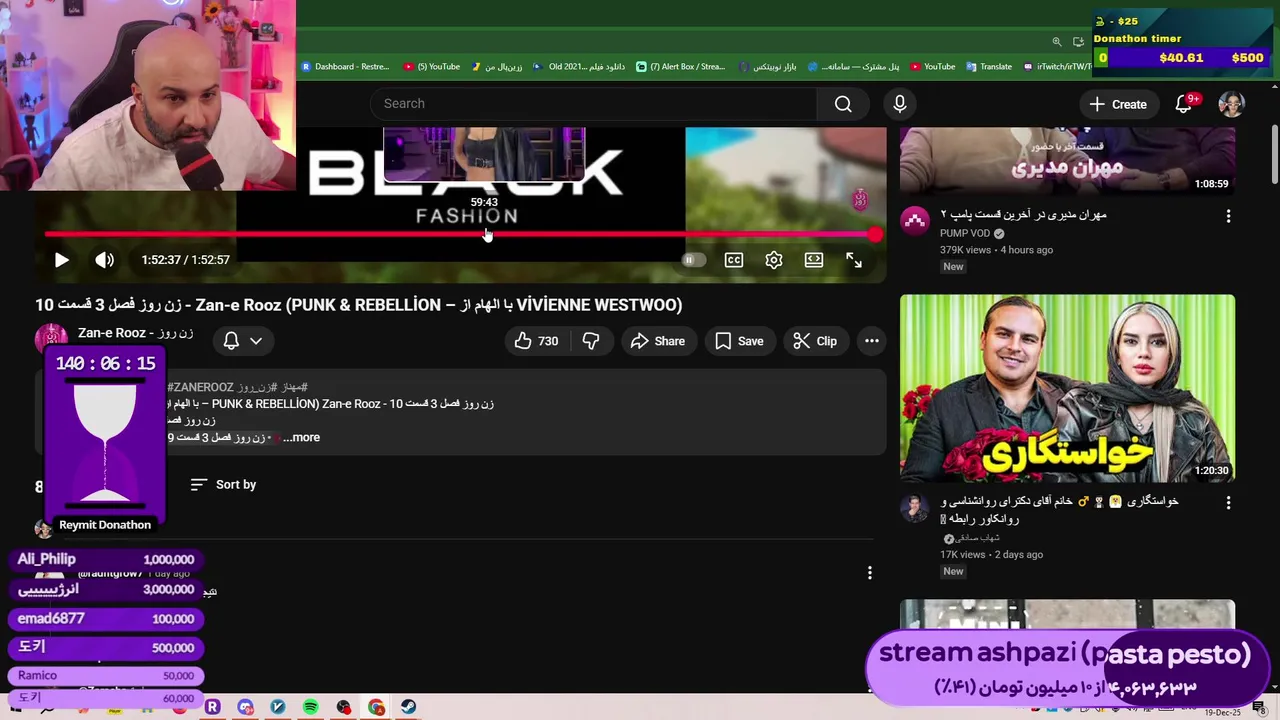This screenshot has width=1280, height=720.
Task: Open the (7) Alert Box / Strea... bookmark
Action: click(680, 67)
